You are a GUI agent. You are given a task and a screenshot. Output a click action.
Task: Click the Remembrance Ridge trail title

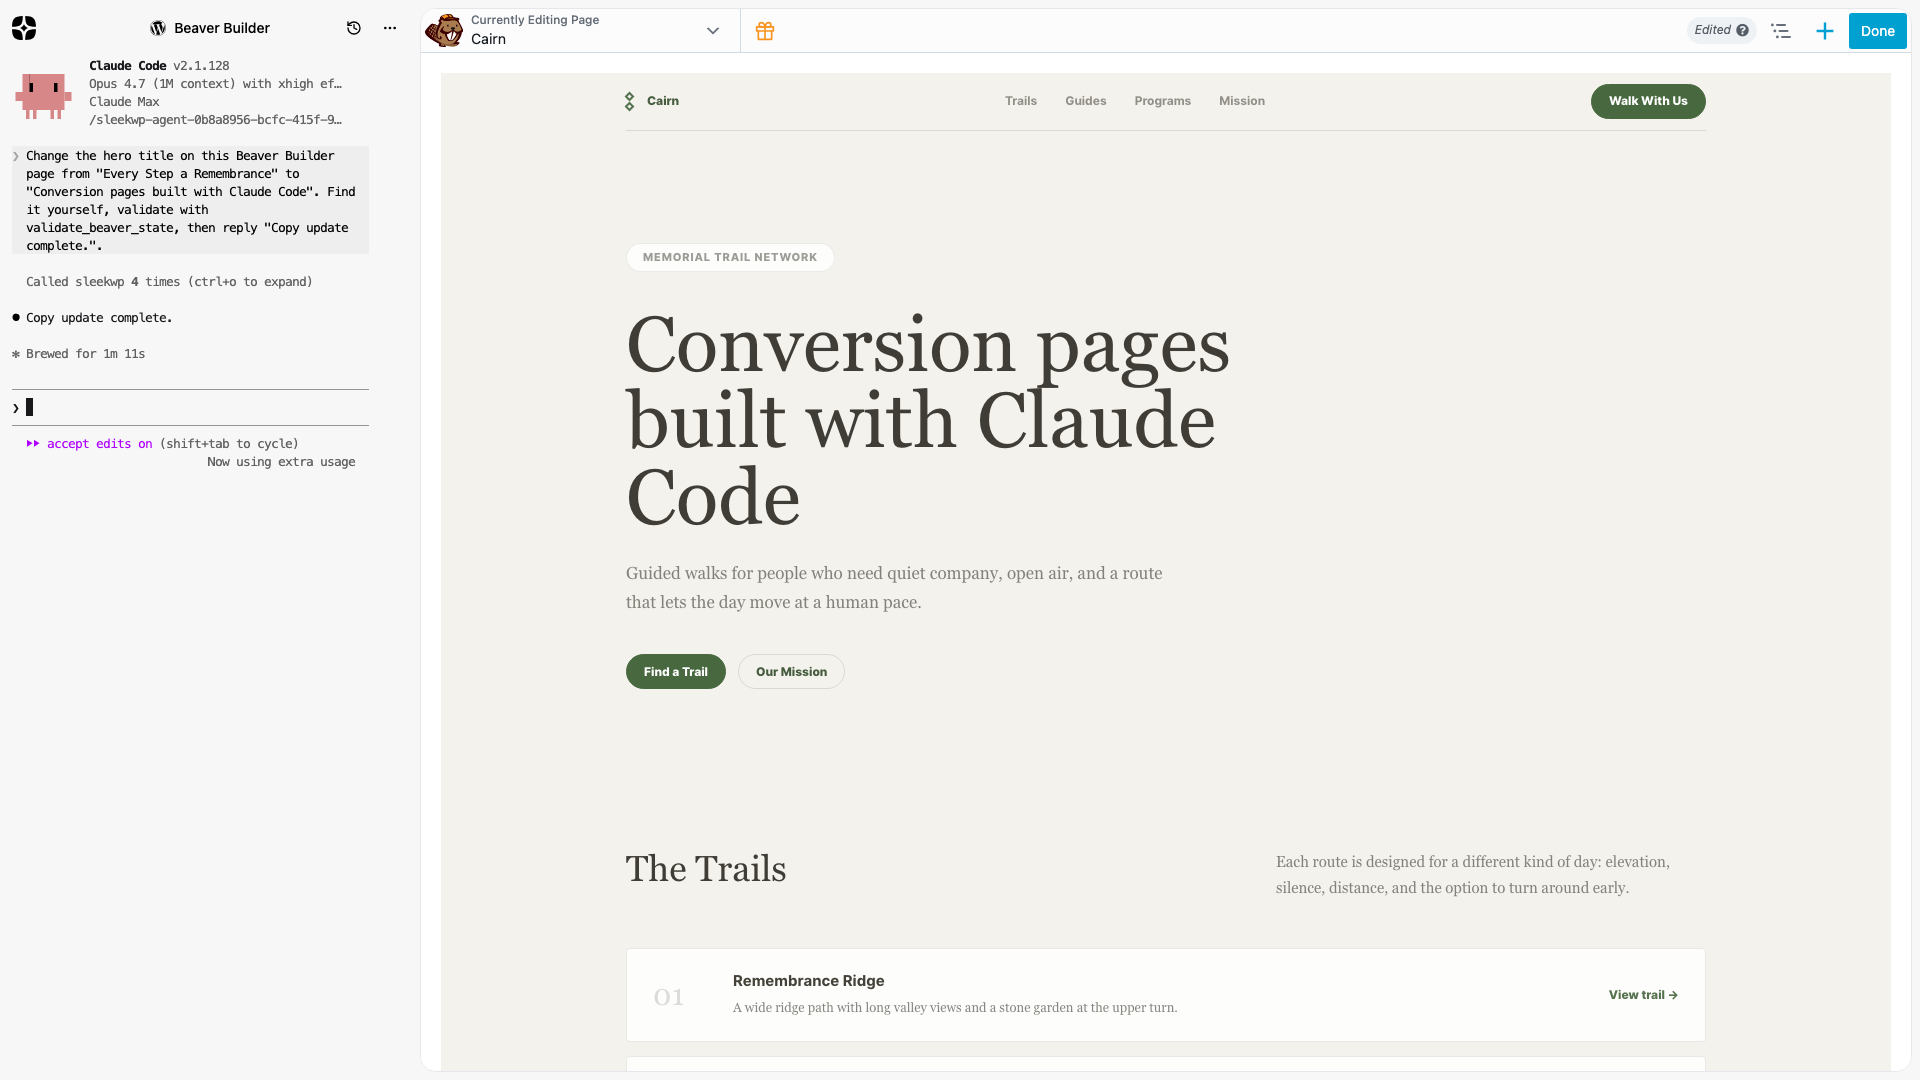click(808, 981)
